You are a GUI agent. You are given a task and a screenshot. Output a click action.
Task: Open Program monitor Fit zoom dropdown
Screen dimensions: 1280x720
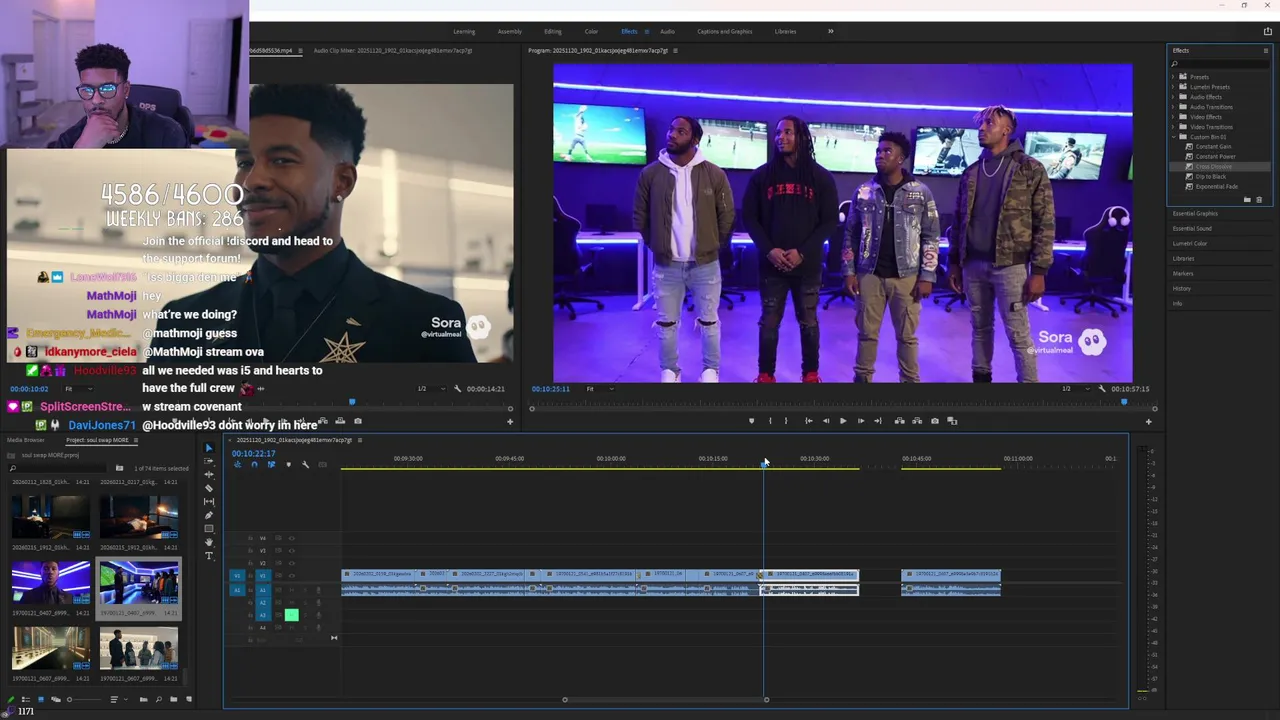599,389
